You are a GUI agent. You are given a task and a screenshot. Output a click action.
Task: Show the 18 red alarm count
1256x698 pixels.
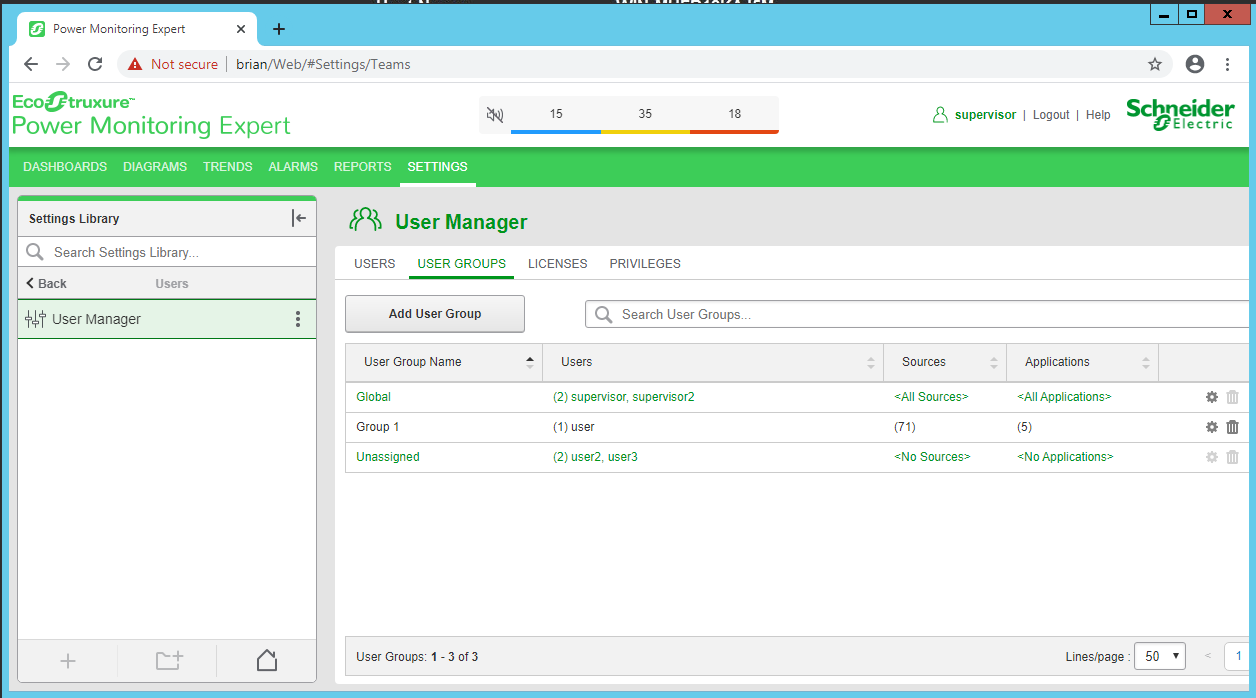tap(734, 115)
